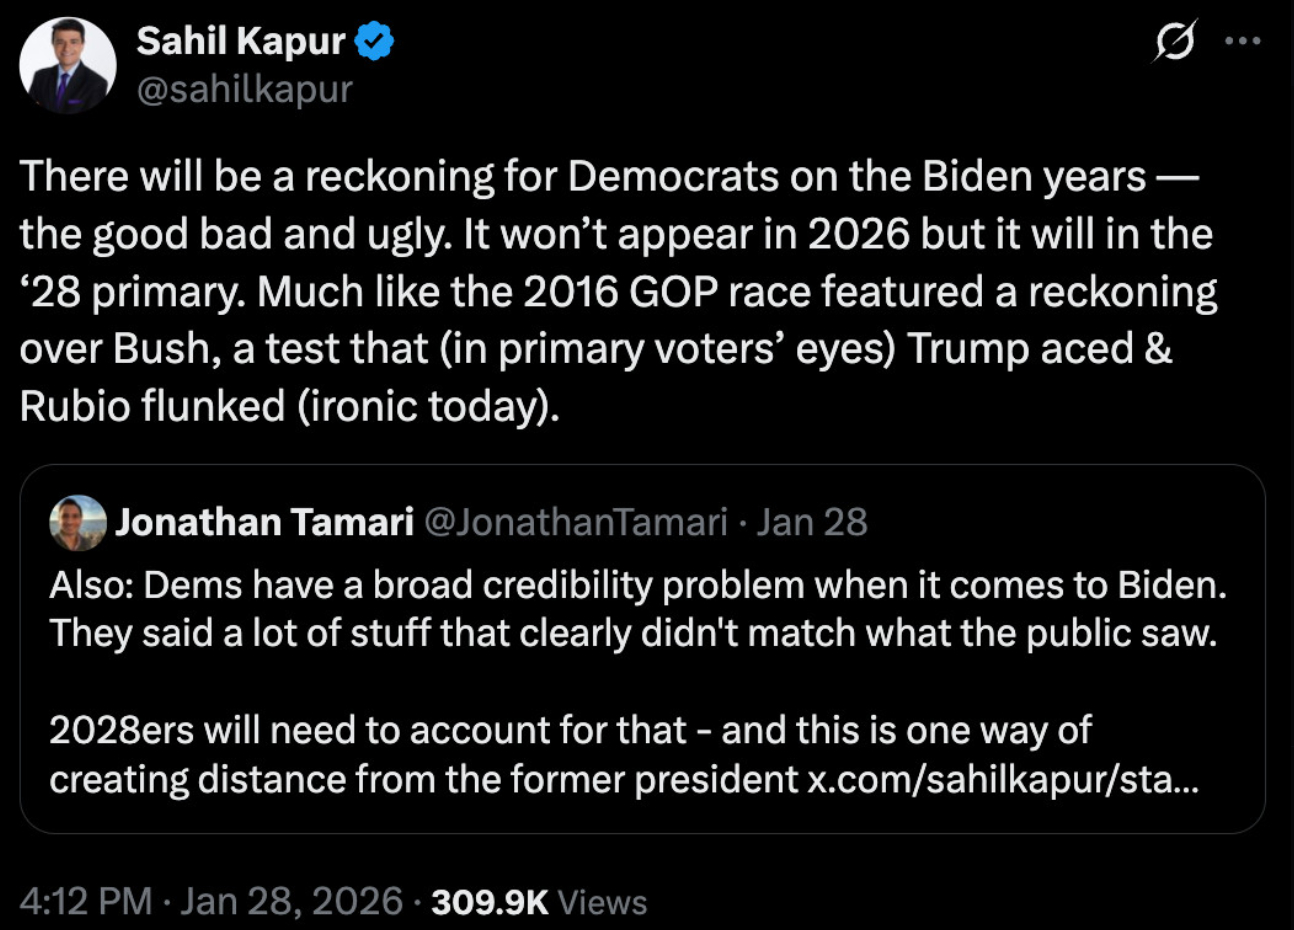Open Sahil Kapur's profile picture
The width and height of the screenshot is (1294, 930).
(68, 66)
